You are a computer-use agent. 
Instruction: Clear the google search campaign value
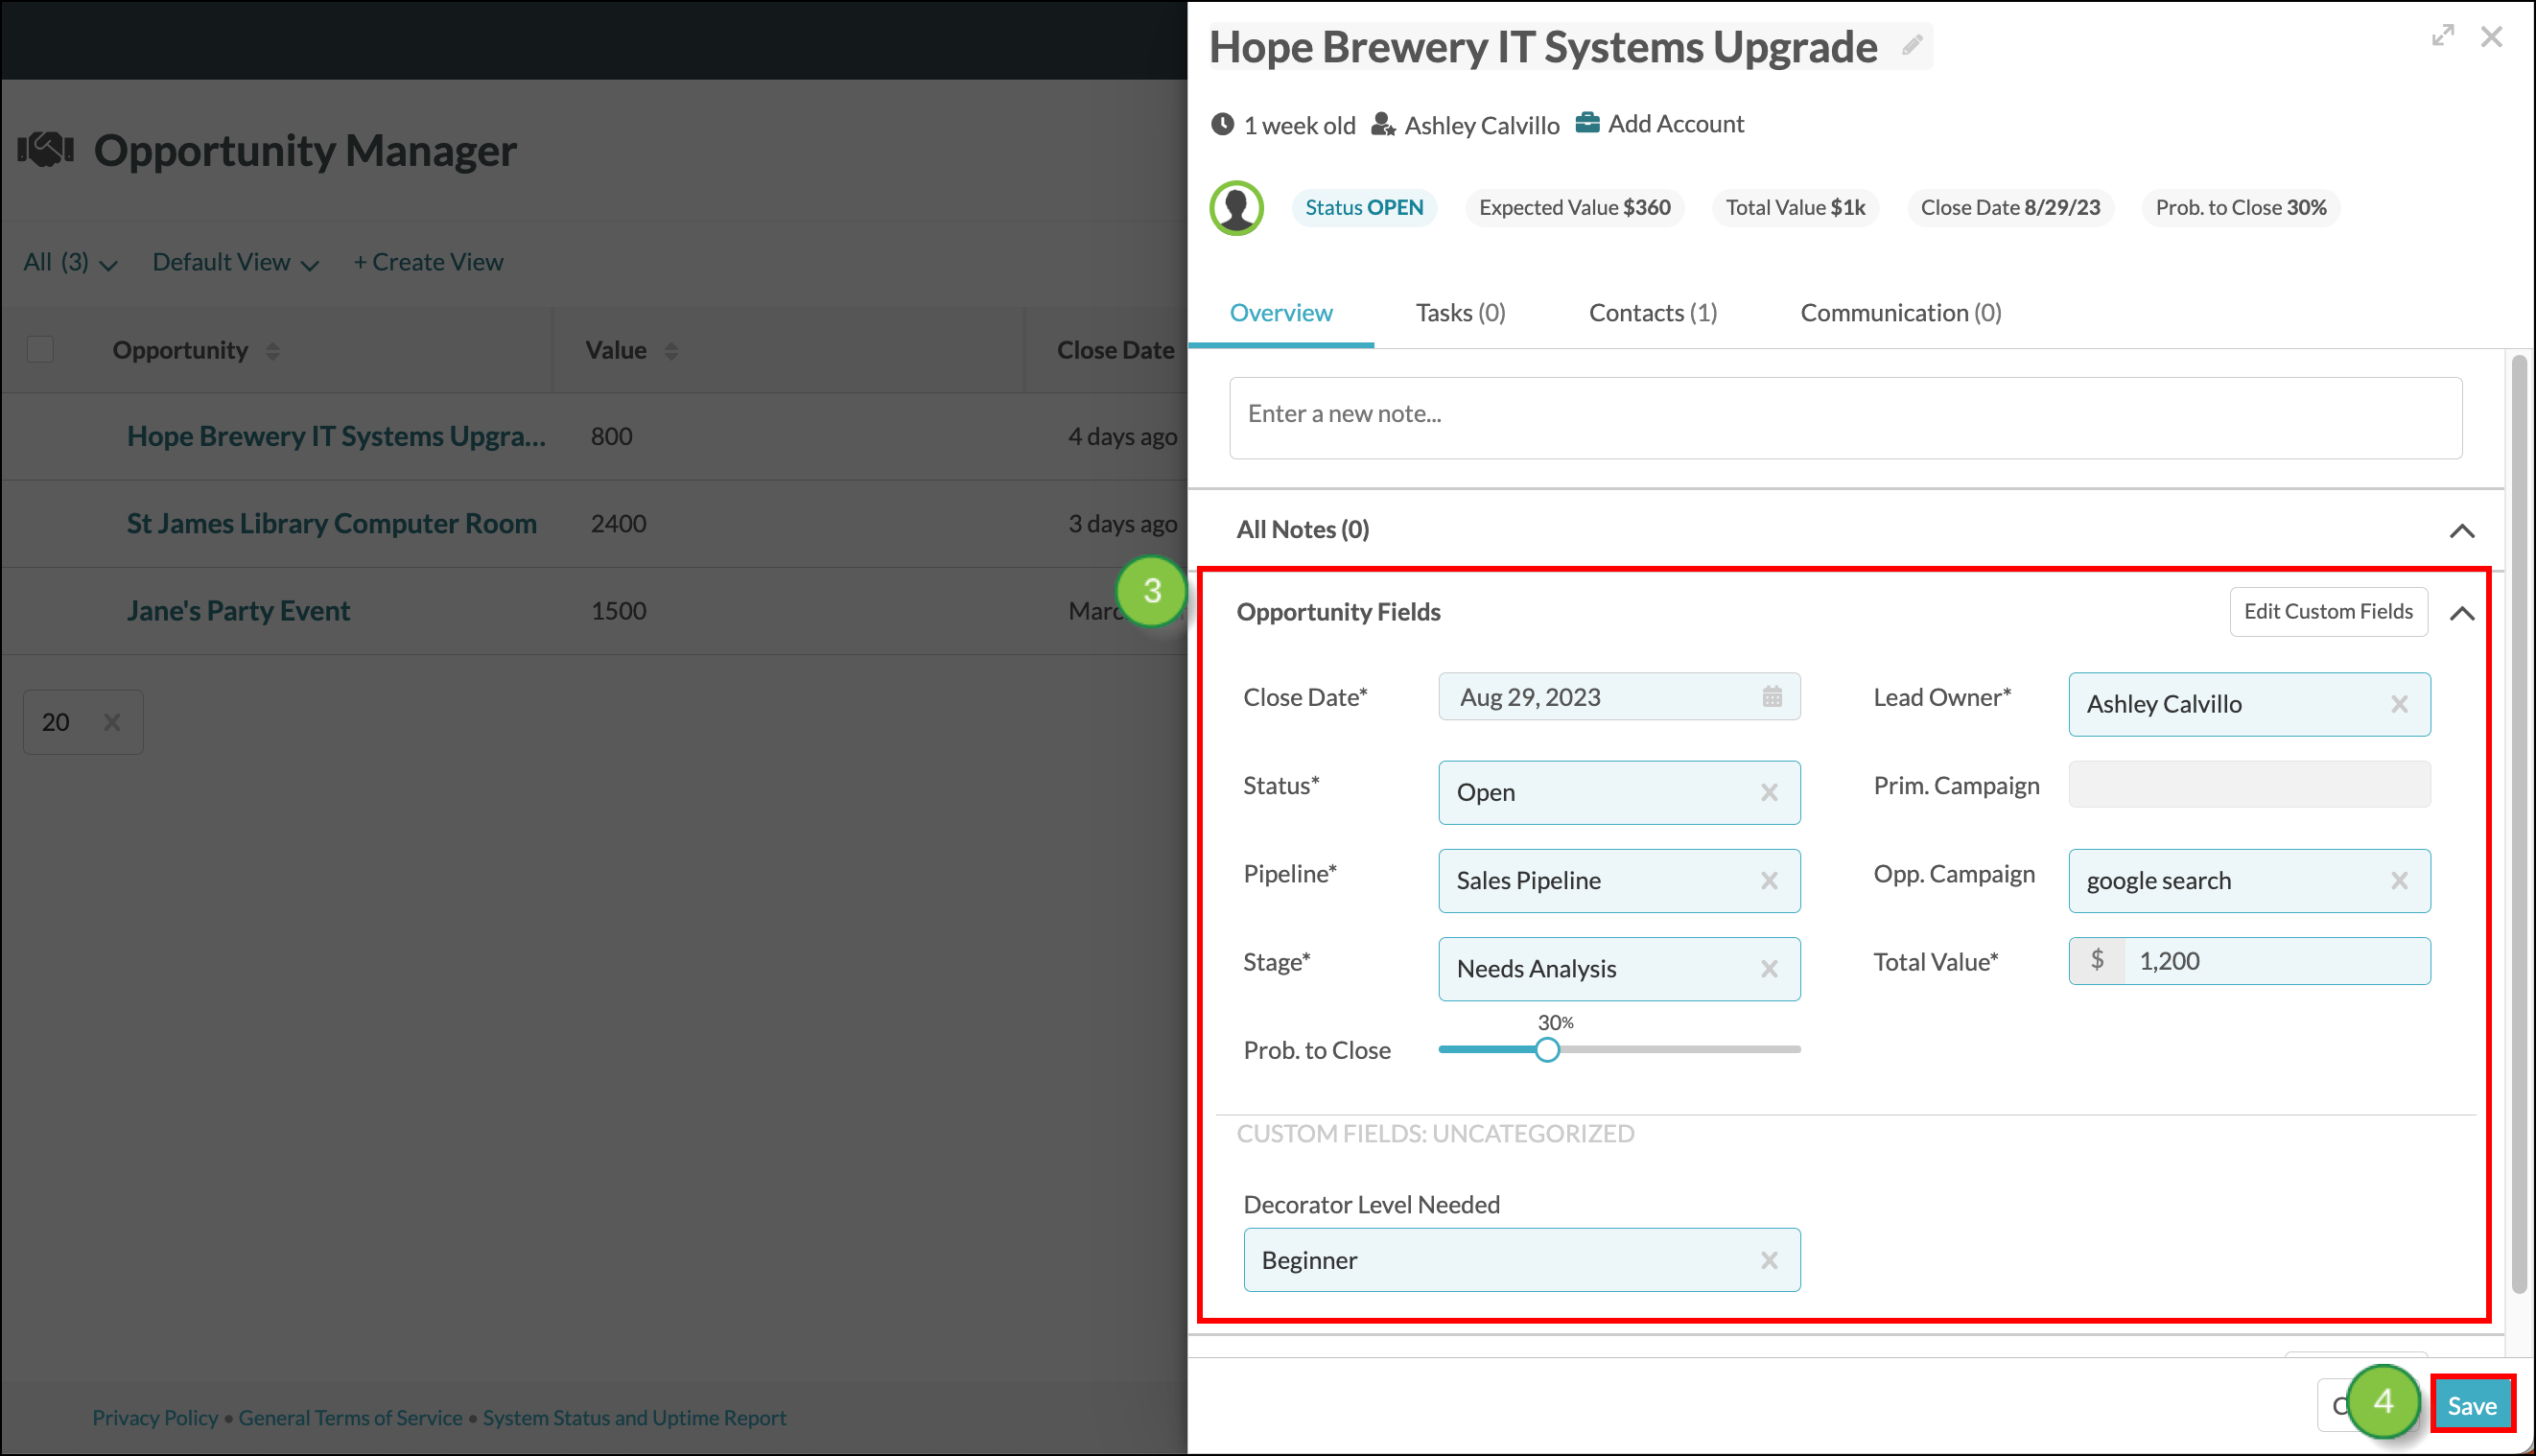2399,881
